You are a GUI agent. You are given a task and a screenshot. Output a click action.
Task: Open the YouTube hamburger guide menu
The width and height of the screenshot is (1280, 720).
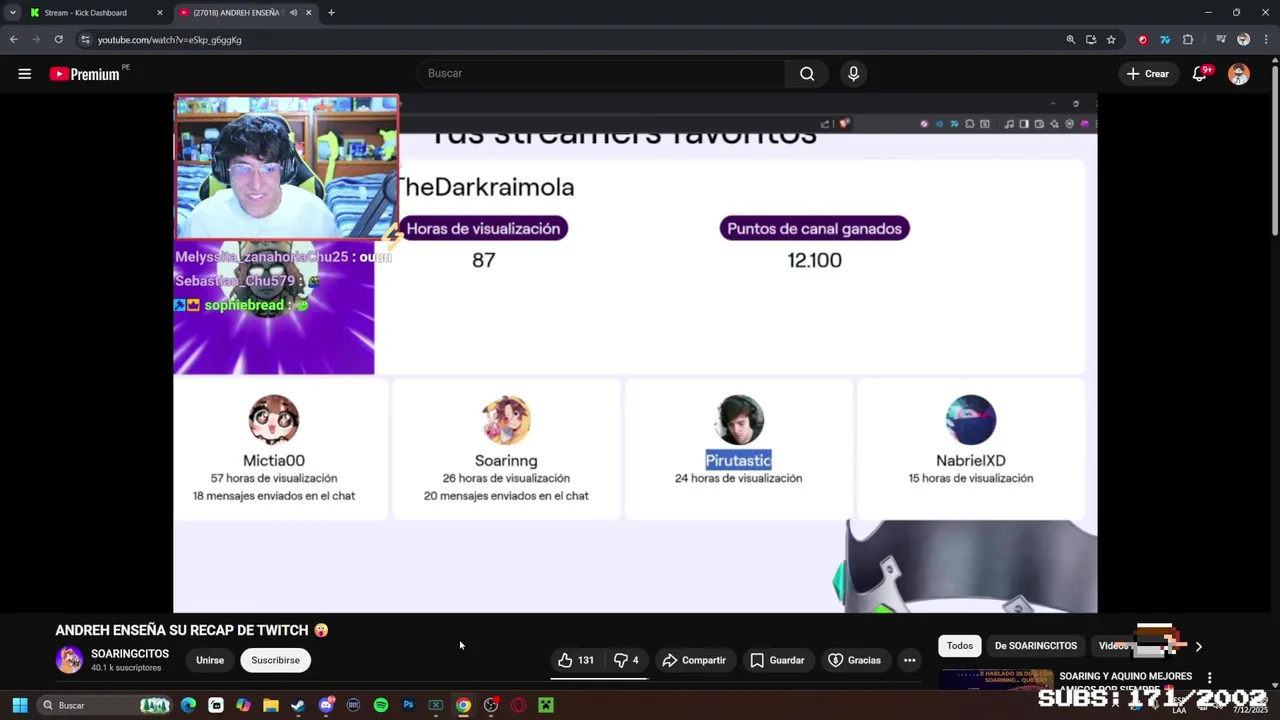(24, 74)
